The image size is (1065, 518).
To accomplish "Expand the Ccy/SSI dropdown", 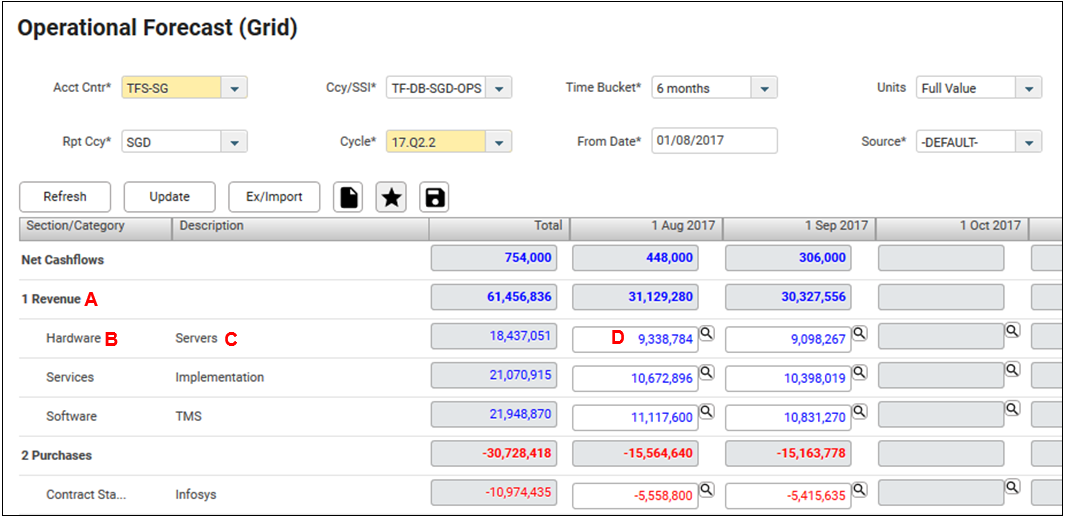I will pos(499,88).
